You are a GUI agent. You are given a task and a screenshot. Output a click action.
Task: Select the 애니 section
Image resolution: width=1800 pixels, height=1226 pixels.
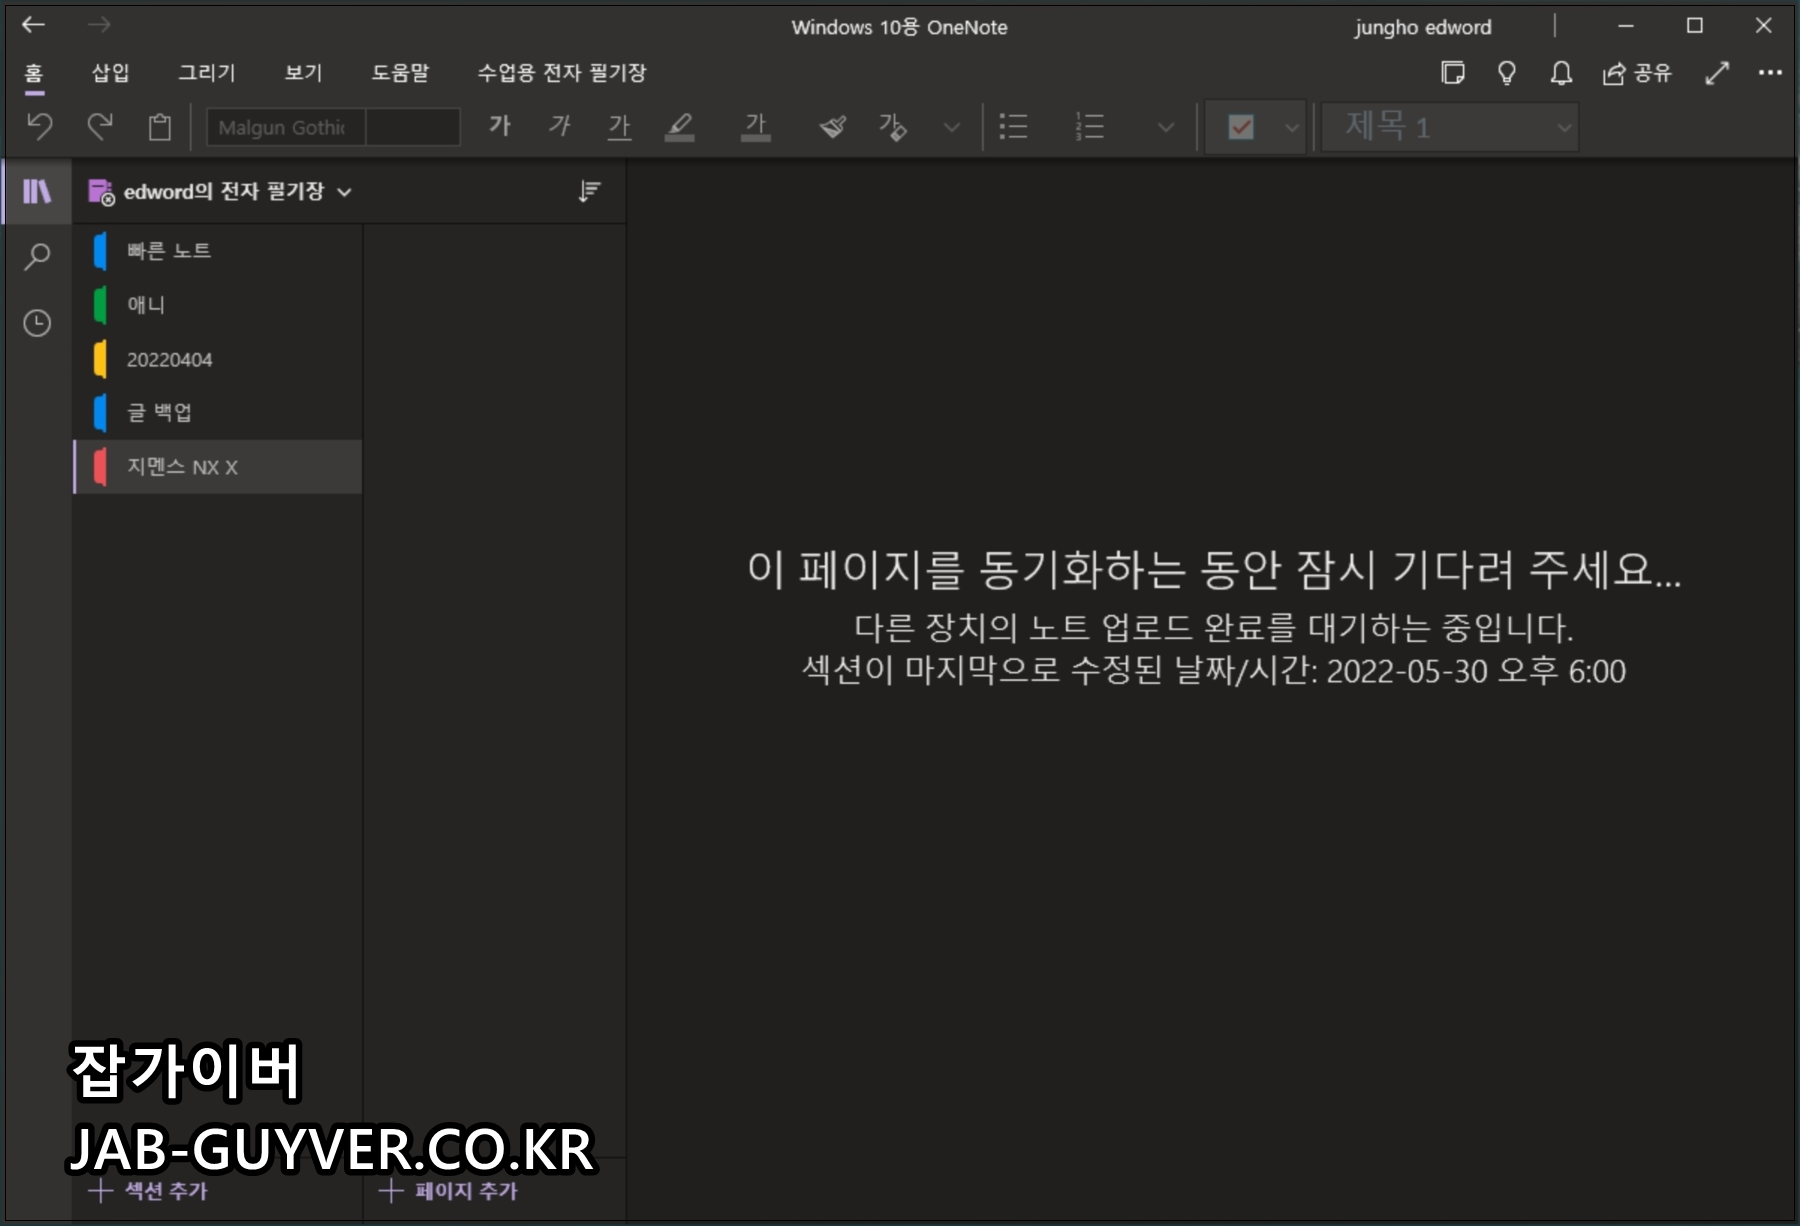pyautogui.click(x=218, y=305)
